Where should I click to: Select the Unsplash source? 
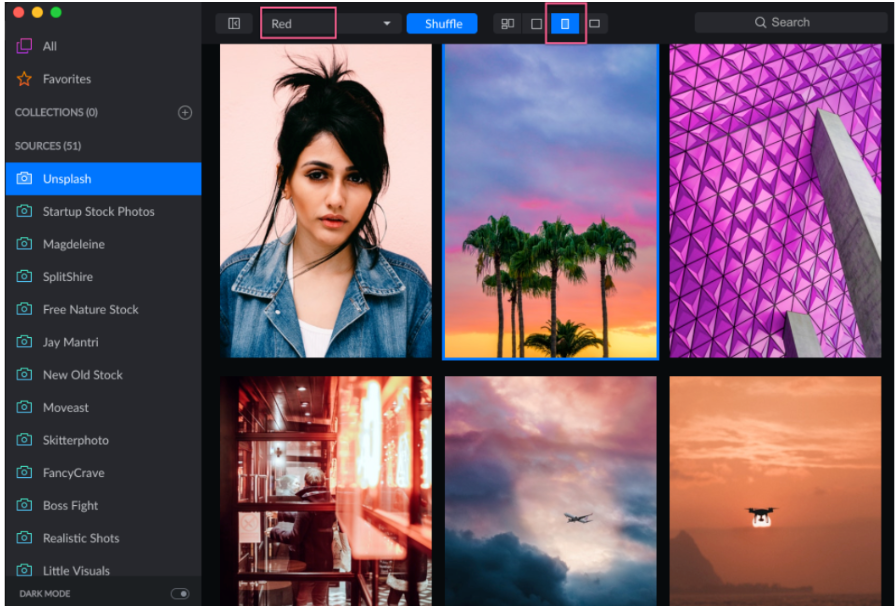(66, 179)
